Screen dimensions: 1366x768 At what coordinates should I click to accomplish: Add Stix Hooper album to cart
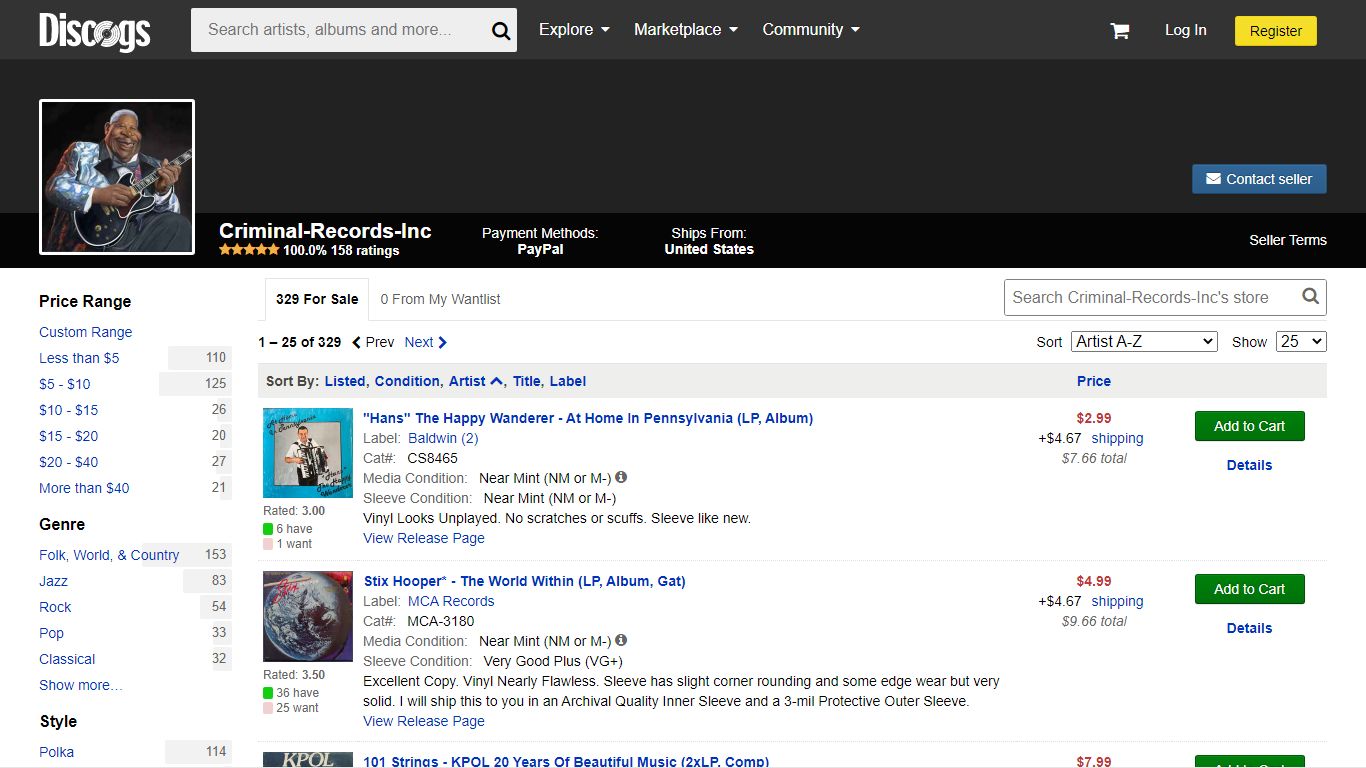tap(1249, 589)
